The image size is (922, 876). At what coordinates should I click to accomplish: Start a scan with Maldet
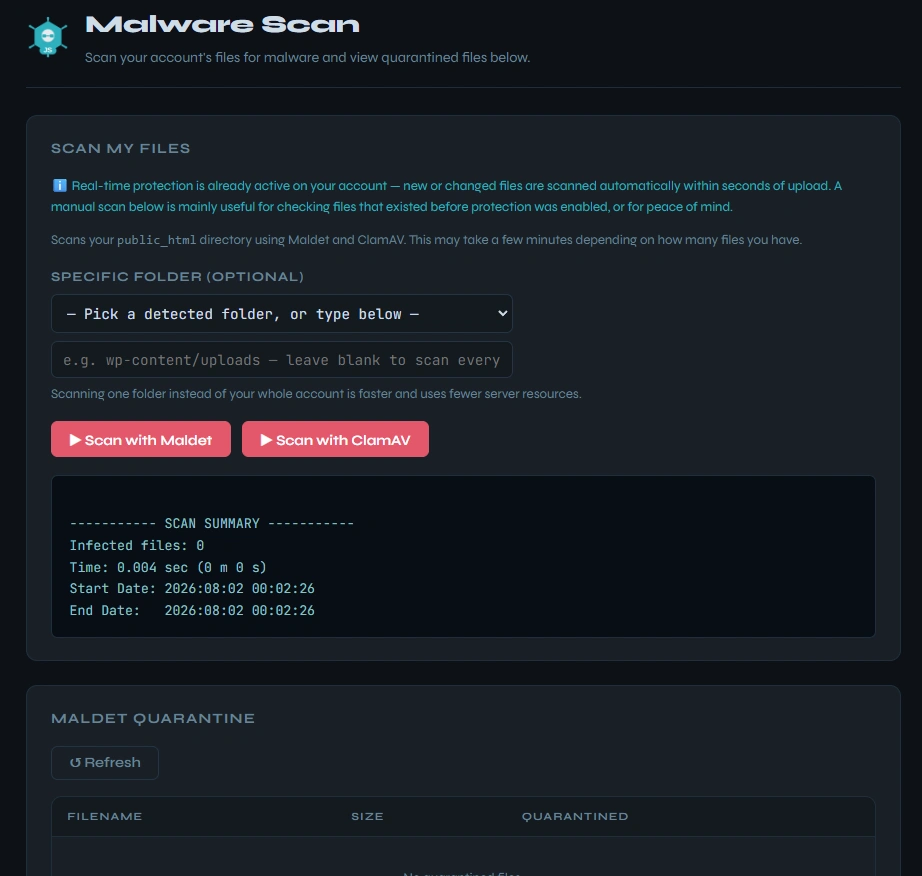141,439
